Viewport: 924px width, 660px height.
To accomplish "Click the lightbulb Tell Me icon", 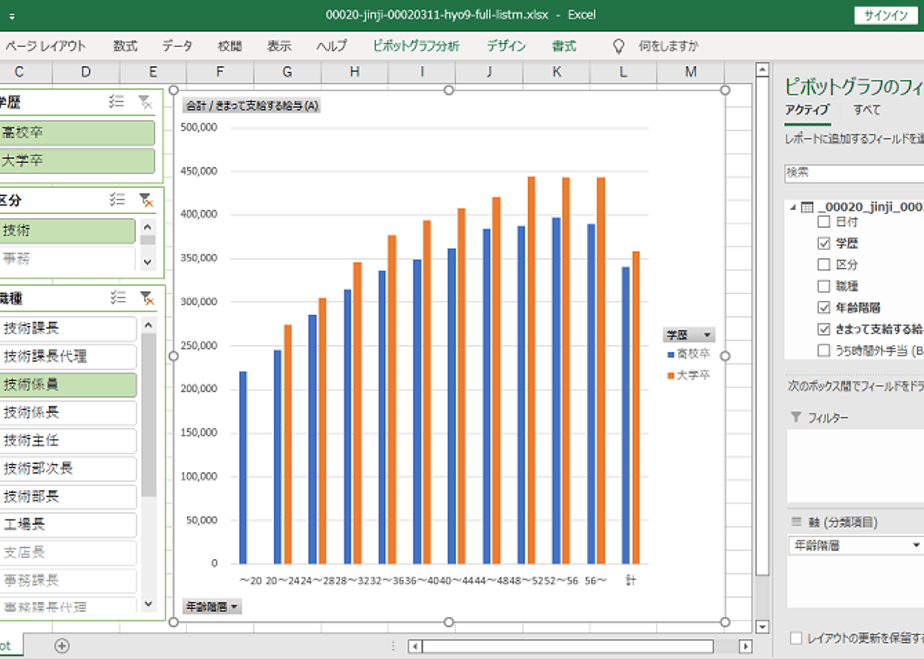I will tap(618, 46).
